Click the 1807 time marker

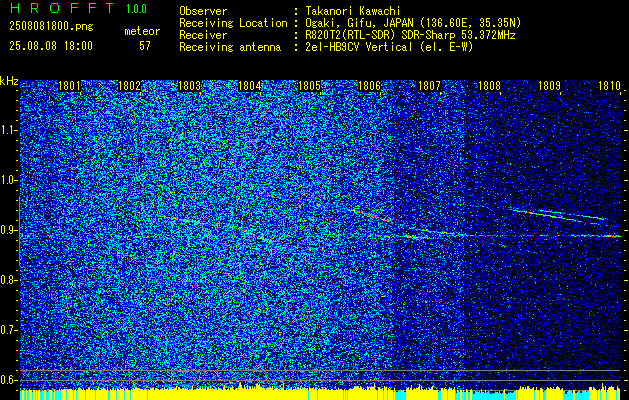pos(429,86)
